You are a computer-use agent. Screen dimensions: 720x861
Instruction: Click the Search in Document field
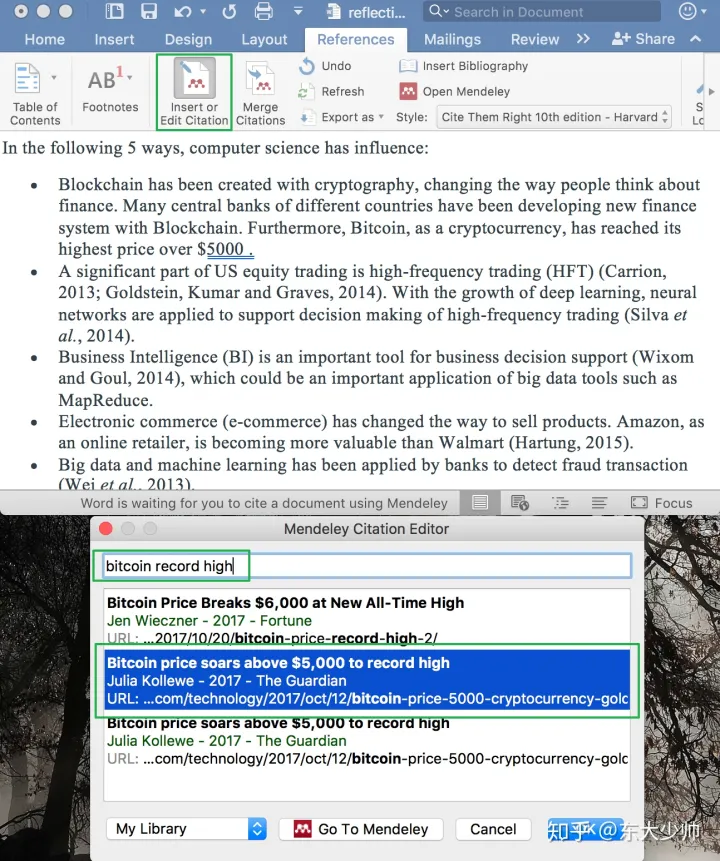tap(542, 12)
